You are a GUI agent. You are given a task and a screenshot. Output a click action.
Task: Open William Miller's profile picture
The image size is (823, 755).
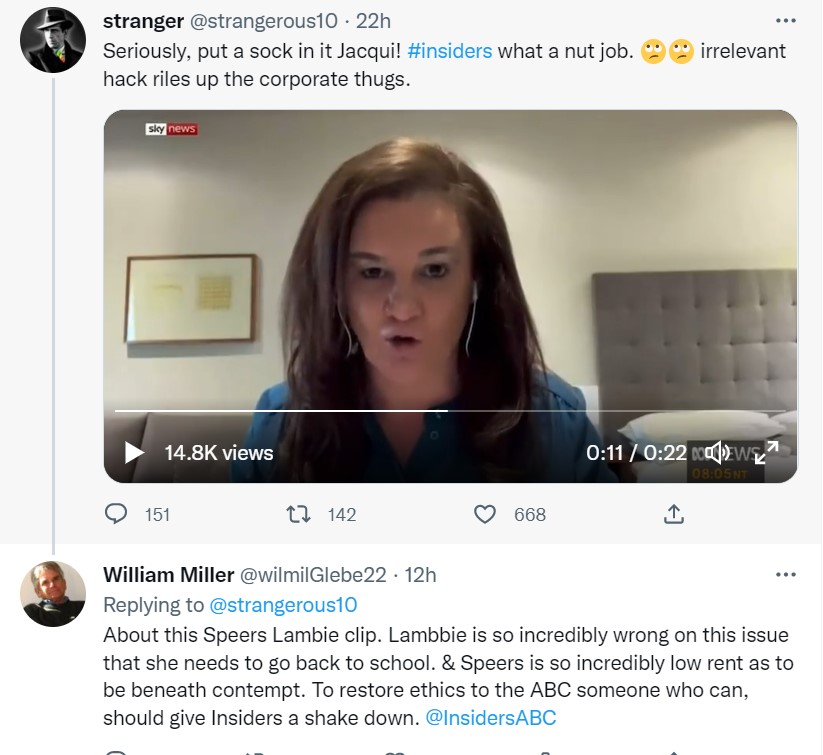(x=53, y=594)
